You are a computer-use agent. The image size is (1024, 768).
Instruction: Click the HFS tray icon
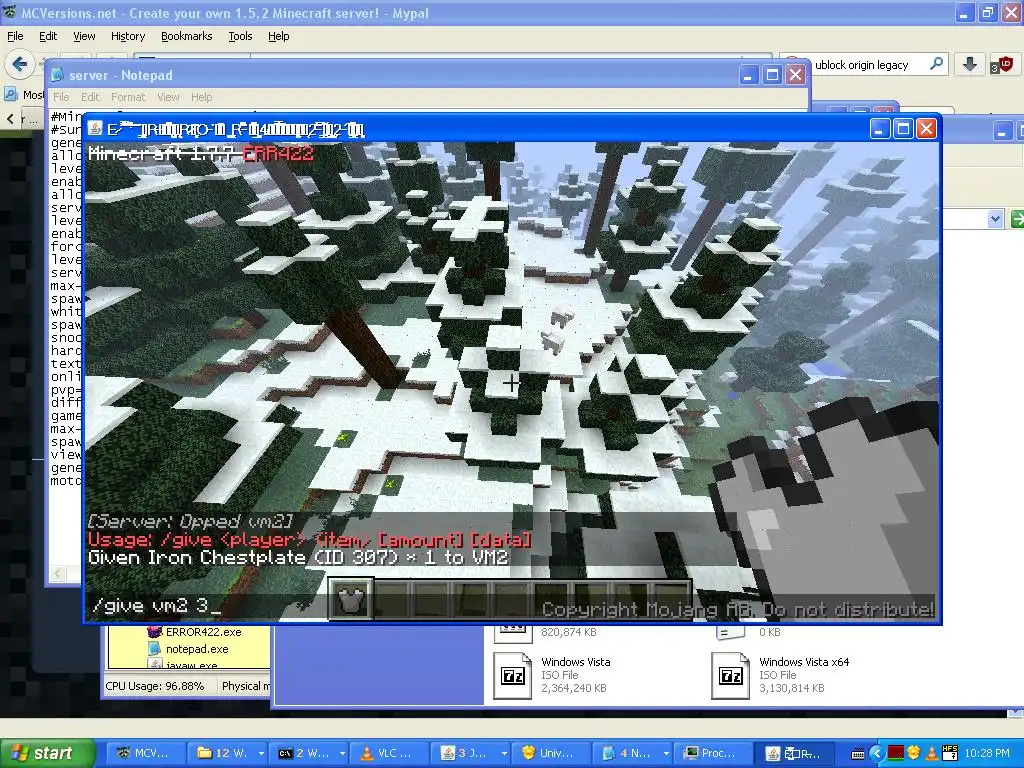(x=950, y=753)
